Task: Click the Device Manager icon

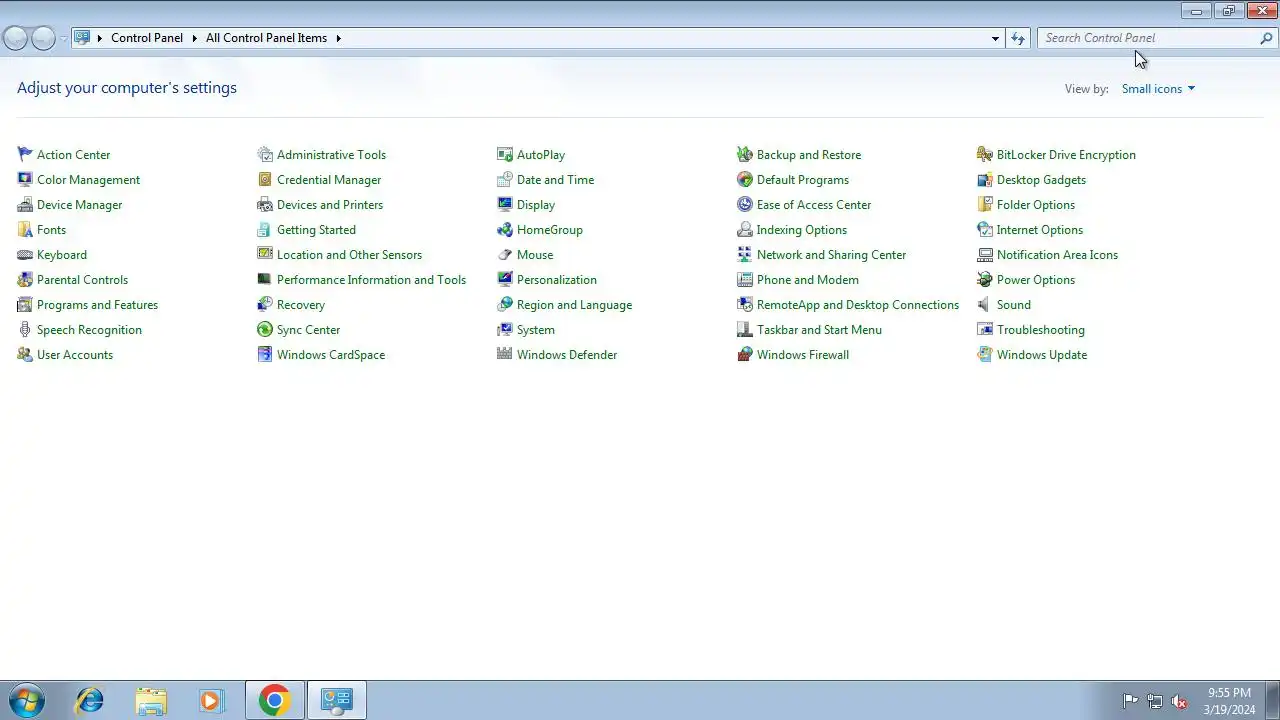Action: point(25,204)
